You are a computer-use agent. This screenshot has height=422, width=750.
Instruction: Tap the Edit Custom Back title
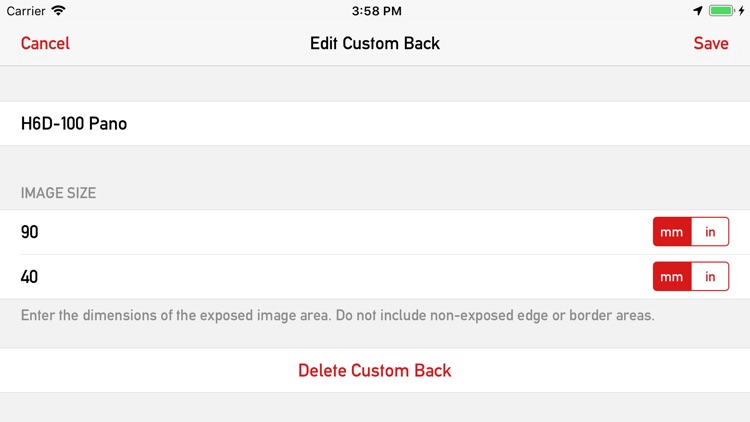coord(375,43)
